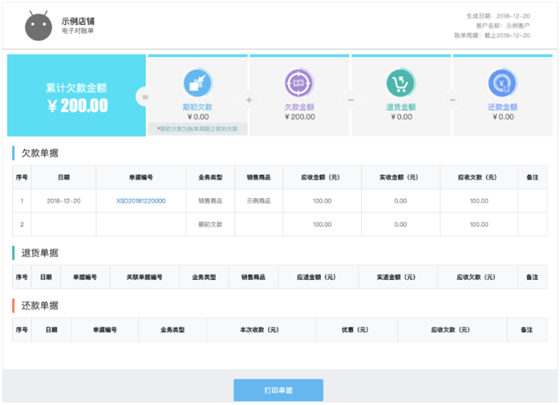Image resolution: width=560 pixels, height=405 pixels.
Task: Click the 累计欠款金额 ¥200.00 panel
Action: coord(76,95)
